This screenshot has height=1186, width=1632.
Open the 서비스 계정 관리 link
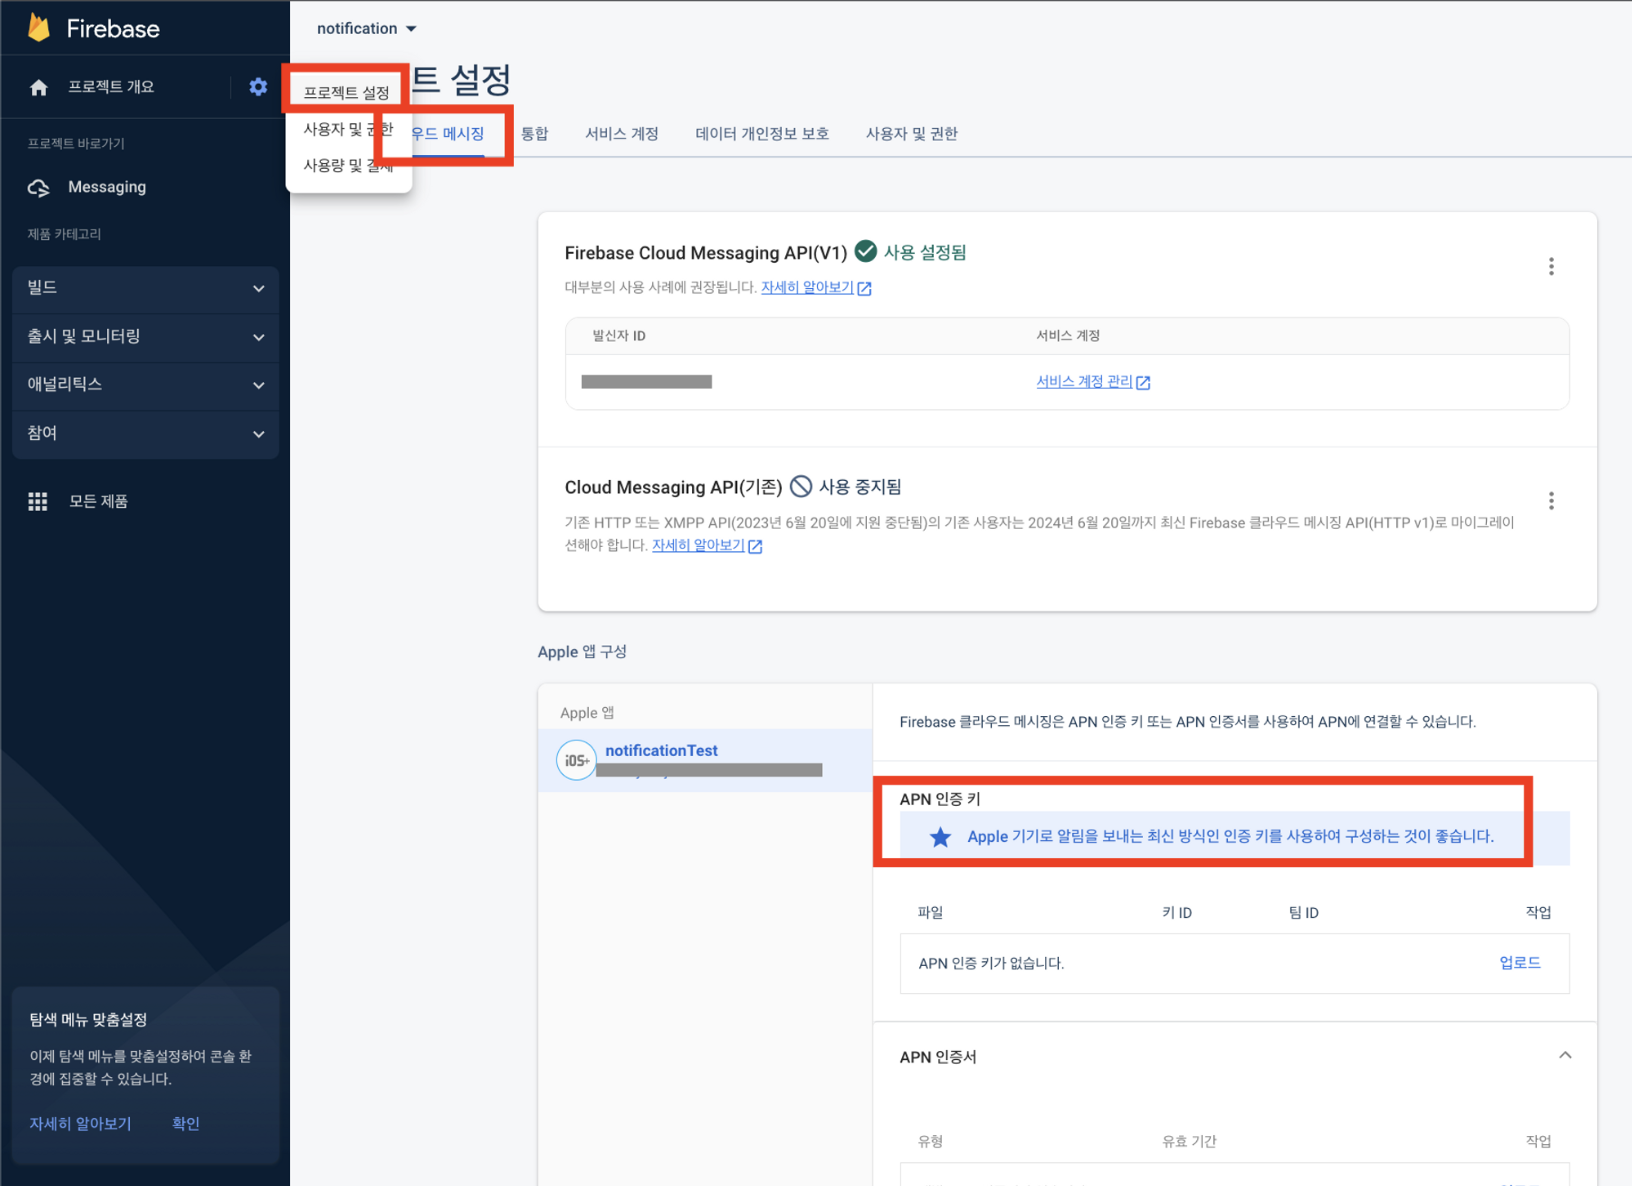[x=1093, y=382]
